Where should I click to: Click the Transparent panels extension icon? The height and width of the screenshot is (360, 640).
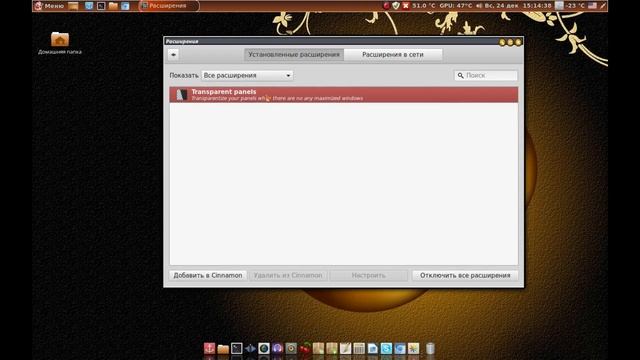[x=182, y=95]
